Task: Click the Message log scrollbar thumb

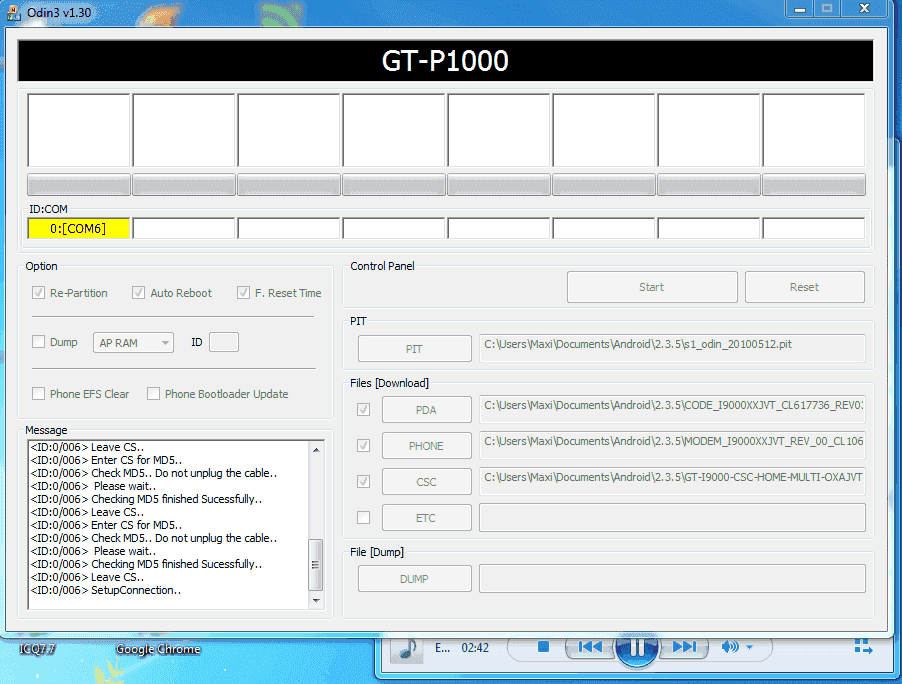Action: (316, 564)
